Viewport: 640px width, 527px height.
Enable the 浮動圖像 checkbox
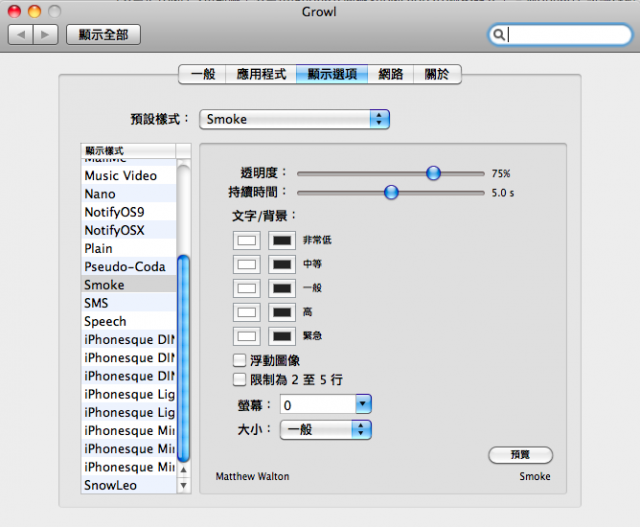point(239,360)
